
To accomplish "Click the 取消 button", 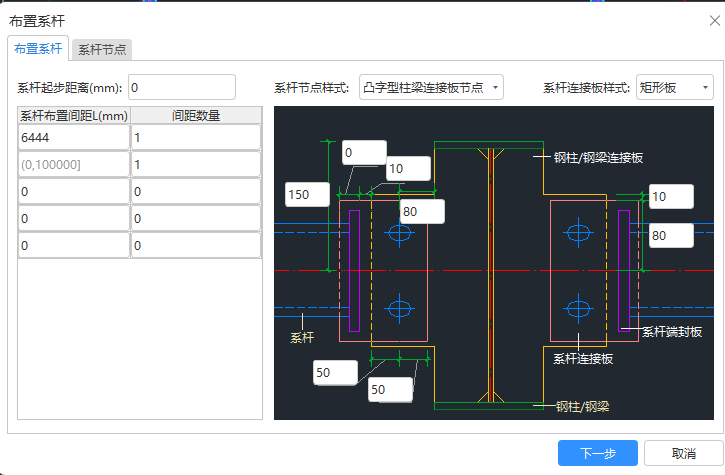I will tap(683, 453).
